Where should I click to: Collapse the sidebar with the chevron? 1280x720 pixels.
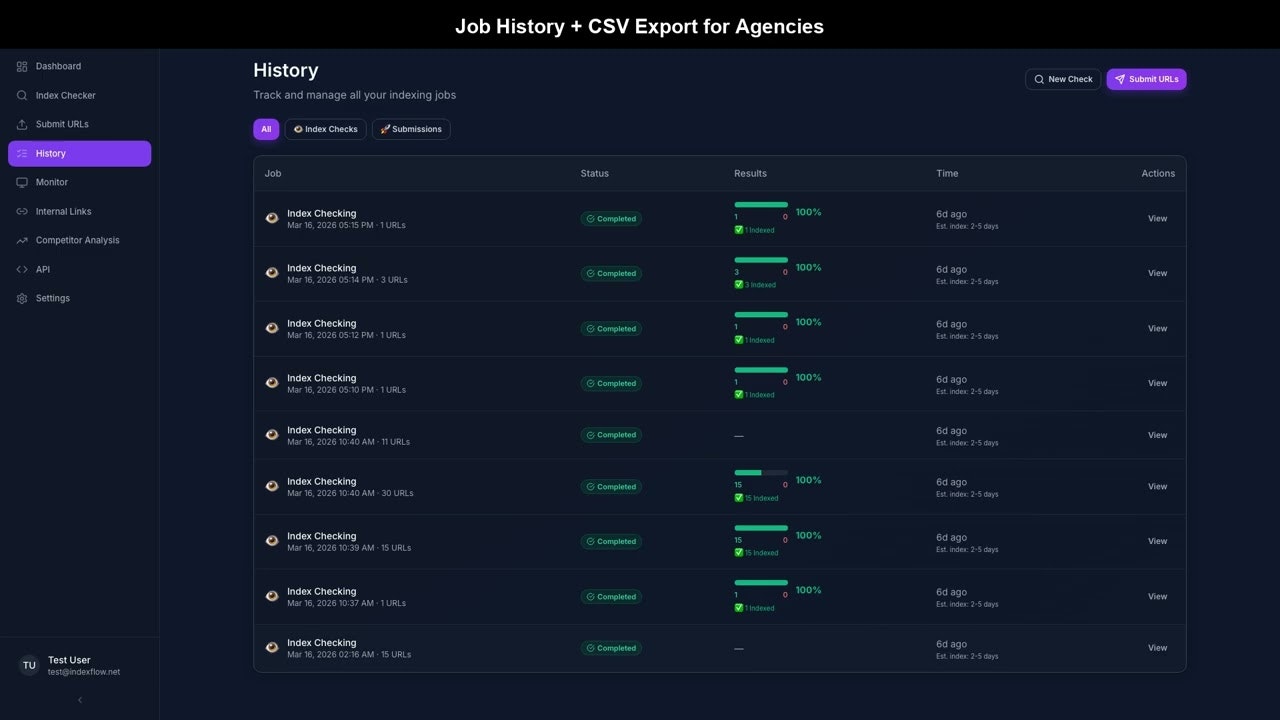[80, 700]
